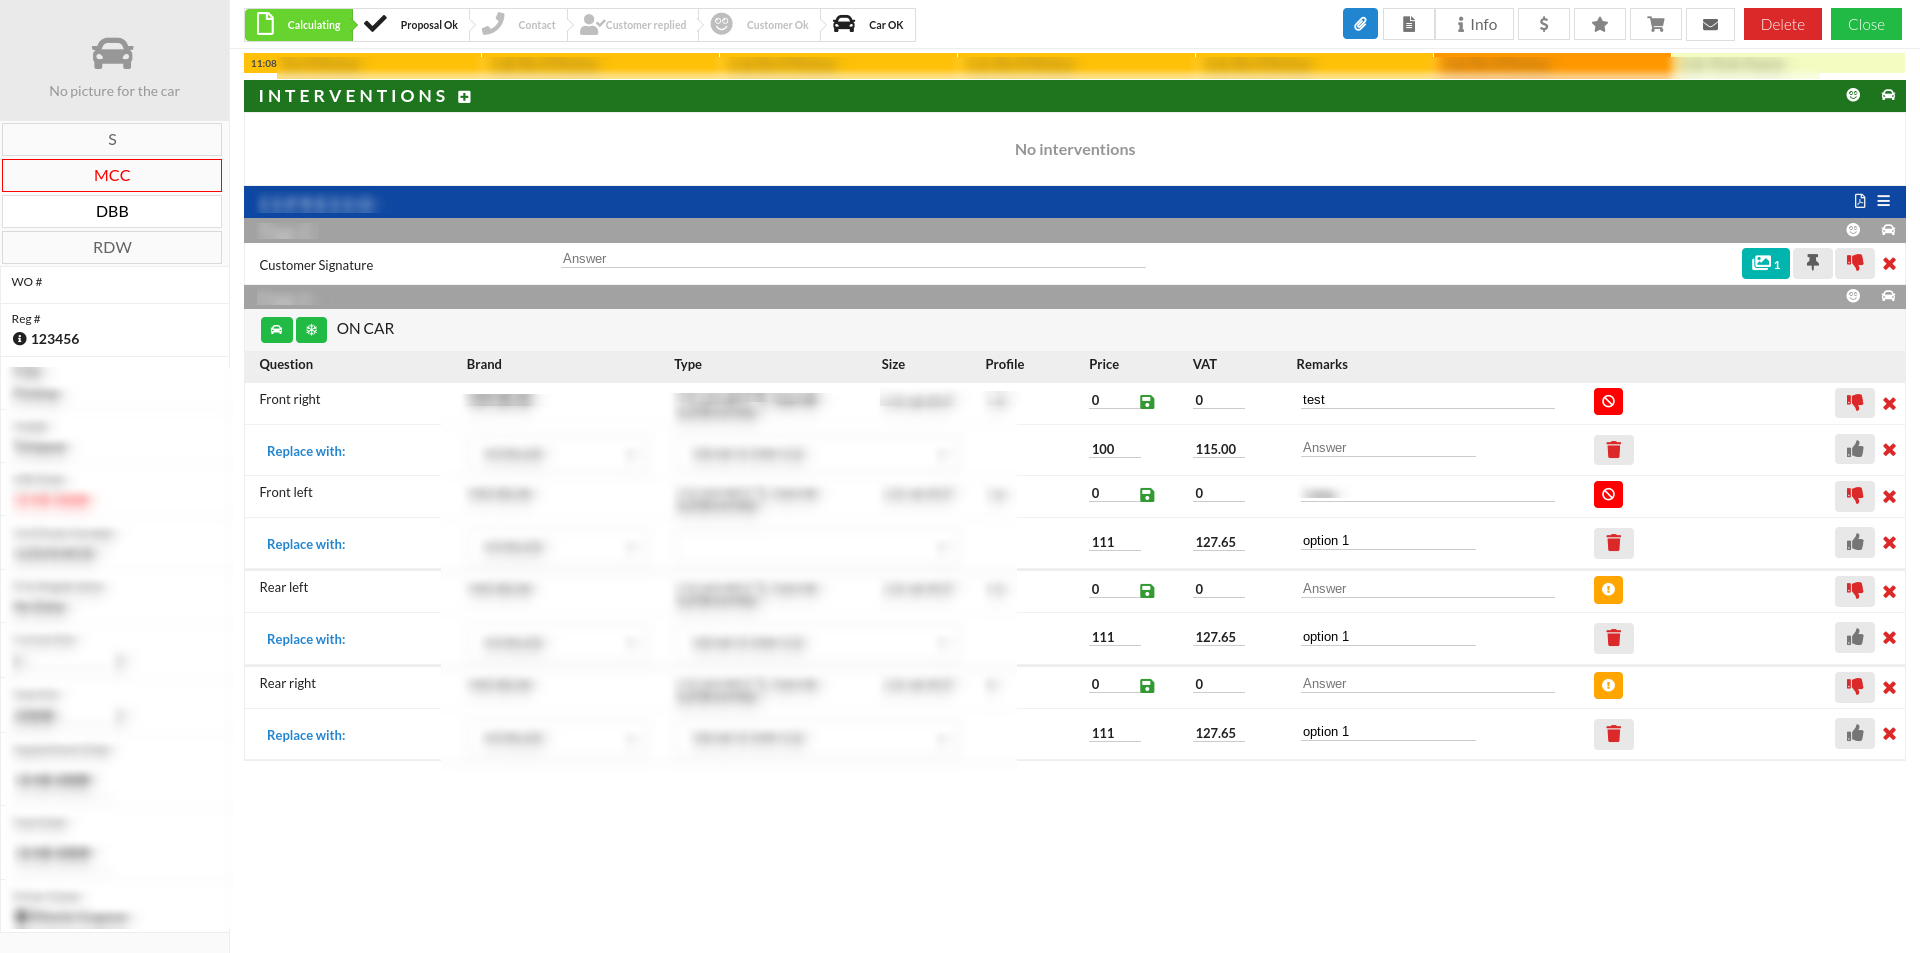
Task: Select the S button in sidebar
Action: click(x=112, y=140)
